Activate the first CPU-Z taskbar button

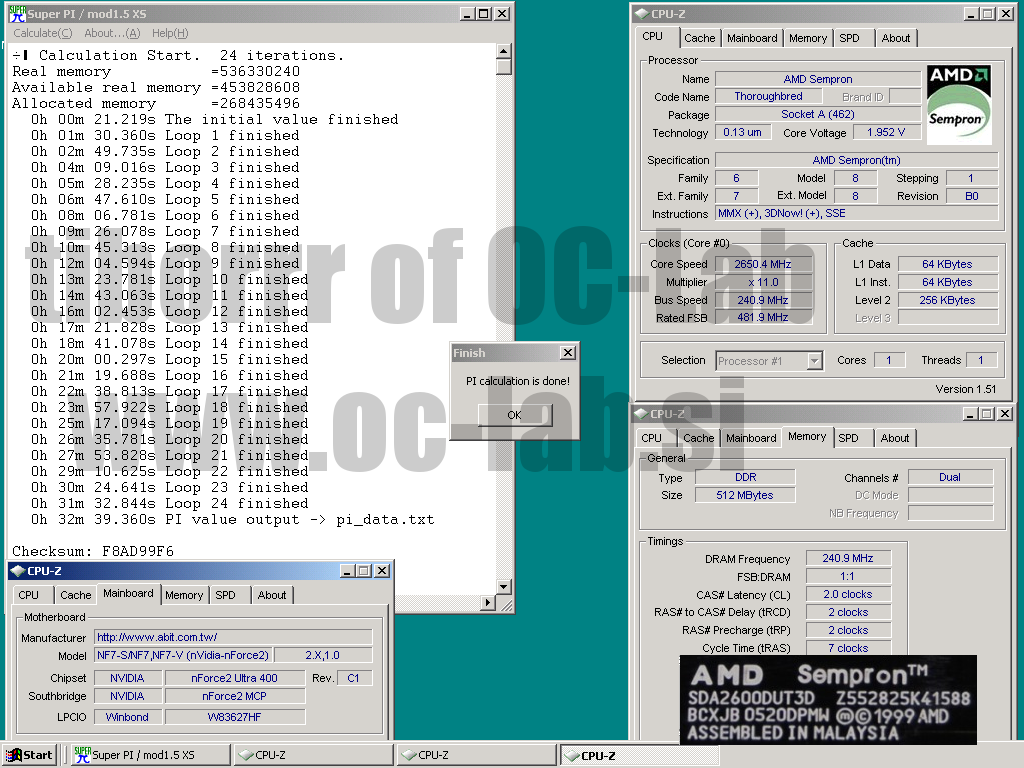(313, 755)
